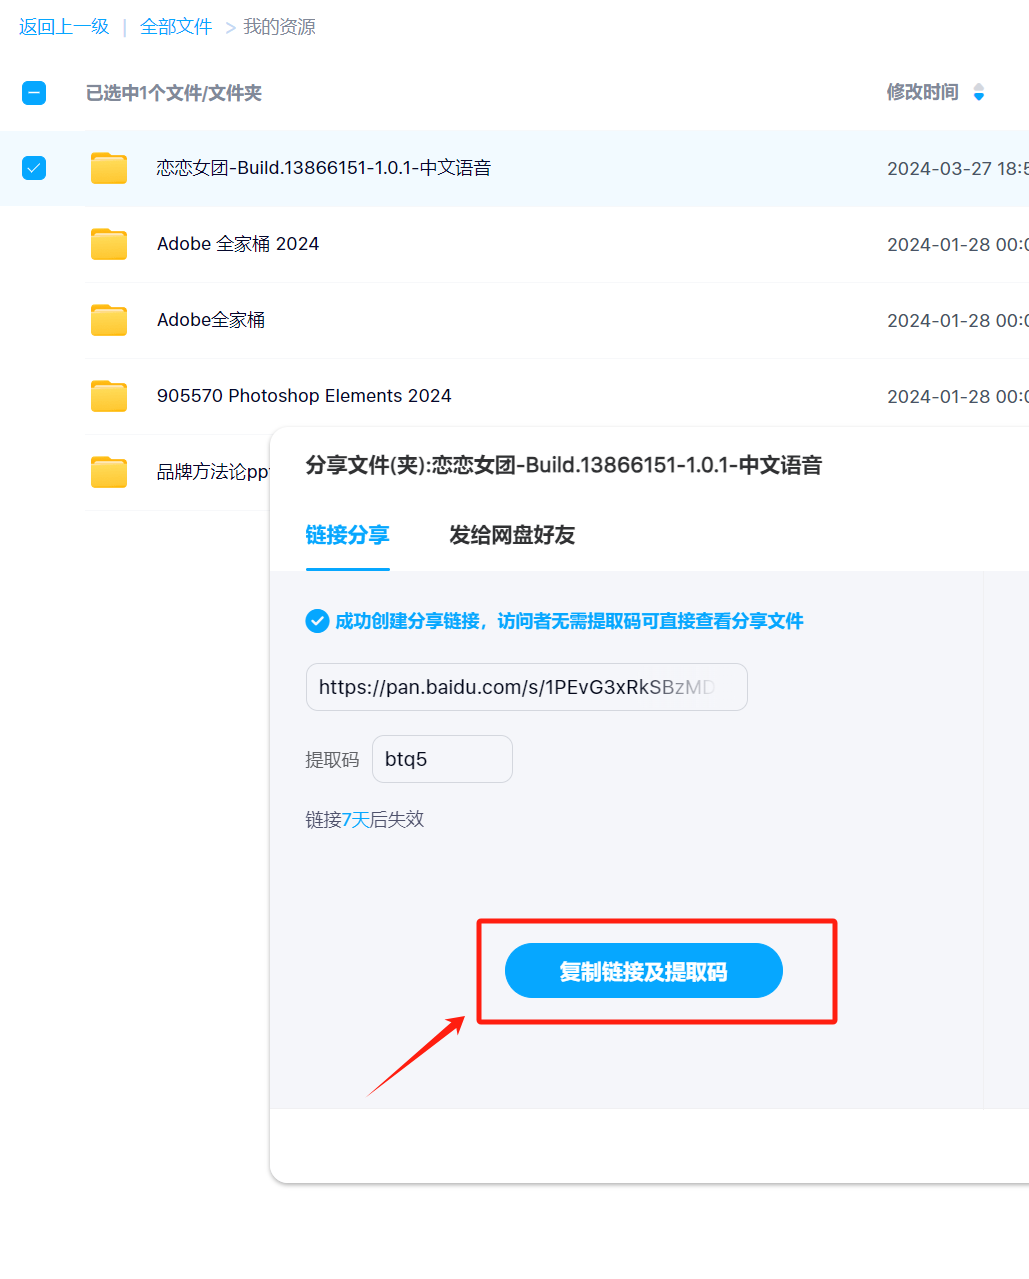The width and height of the screenshot is (1029, 1279).
Task: Switch to 发给网盘好友 tab
Action: tap(512, 535)
